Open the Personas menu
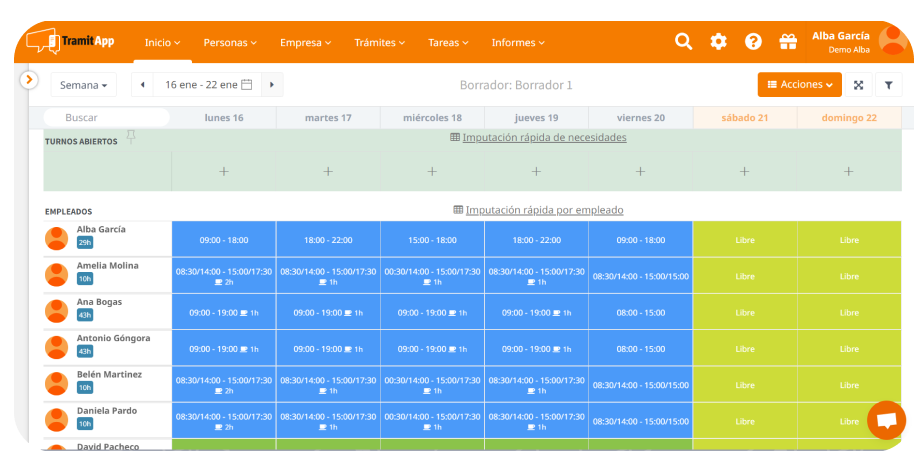914x452 pixels. 230,43
